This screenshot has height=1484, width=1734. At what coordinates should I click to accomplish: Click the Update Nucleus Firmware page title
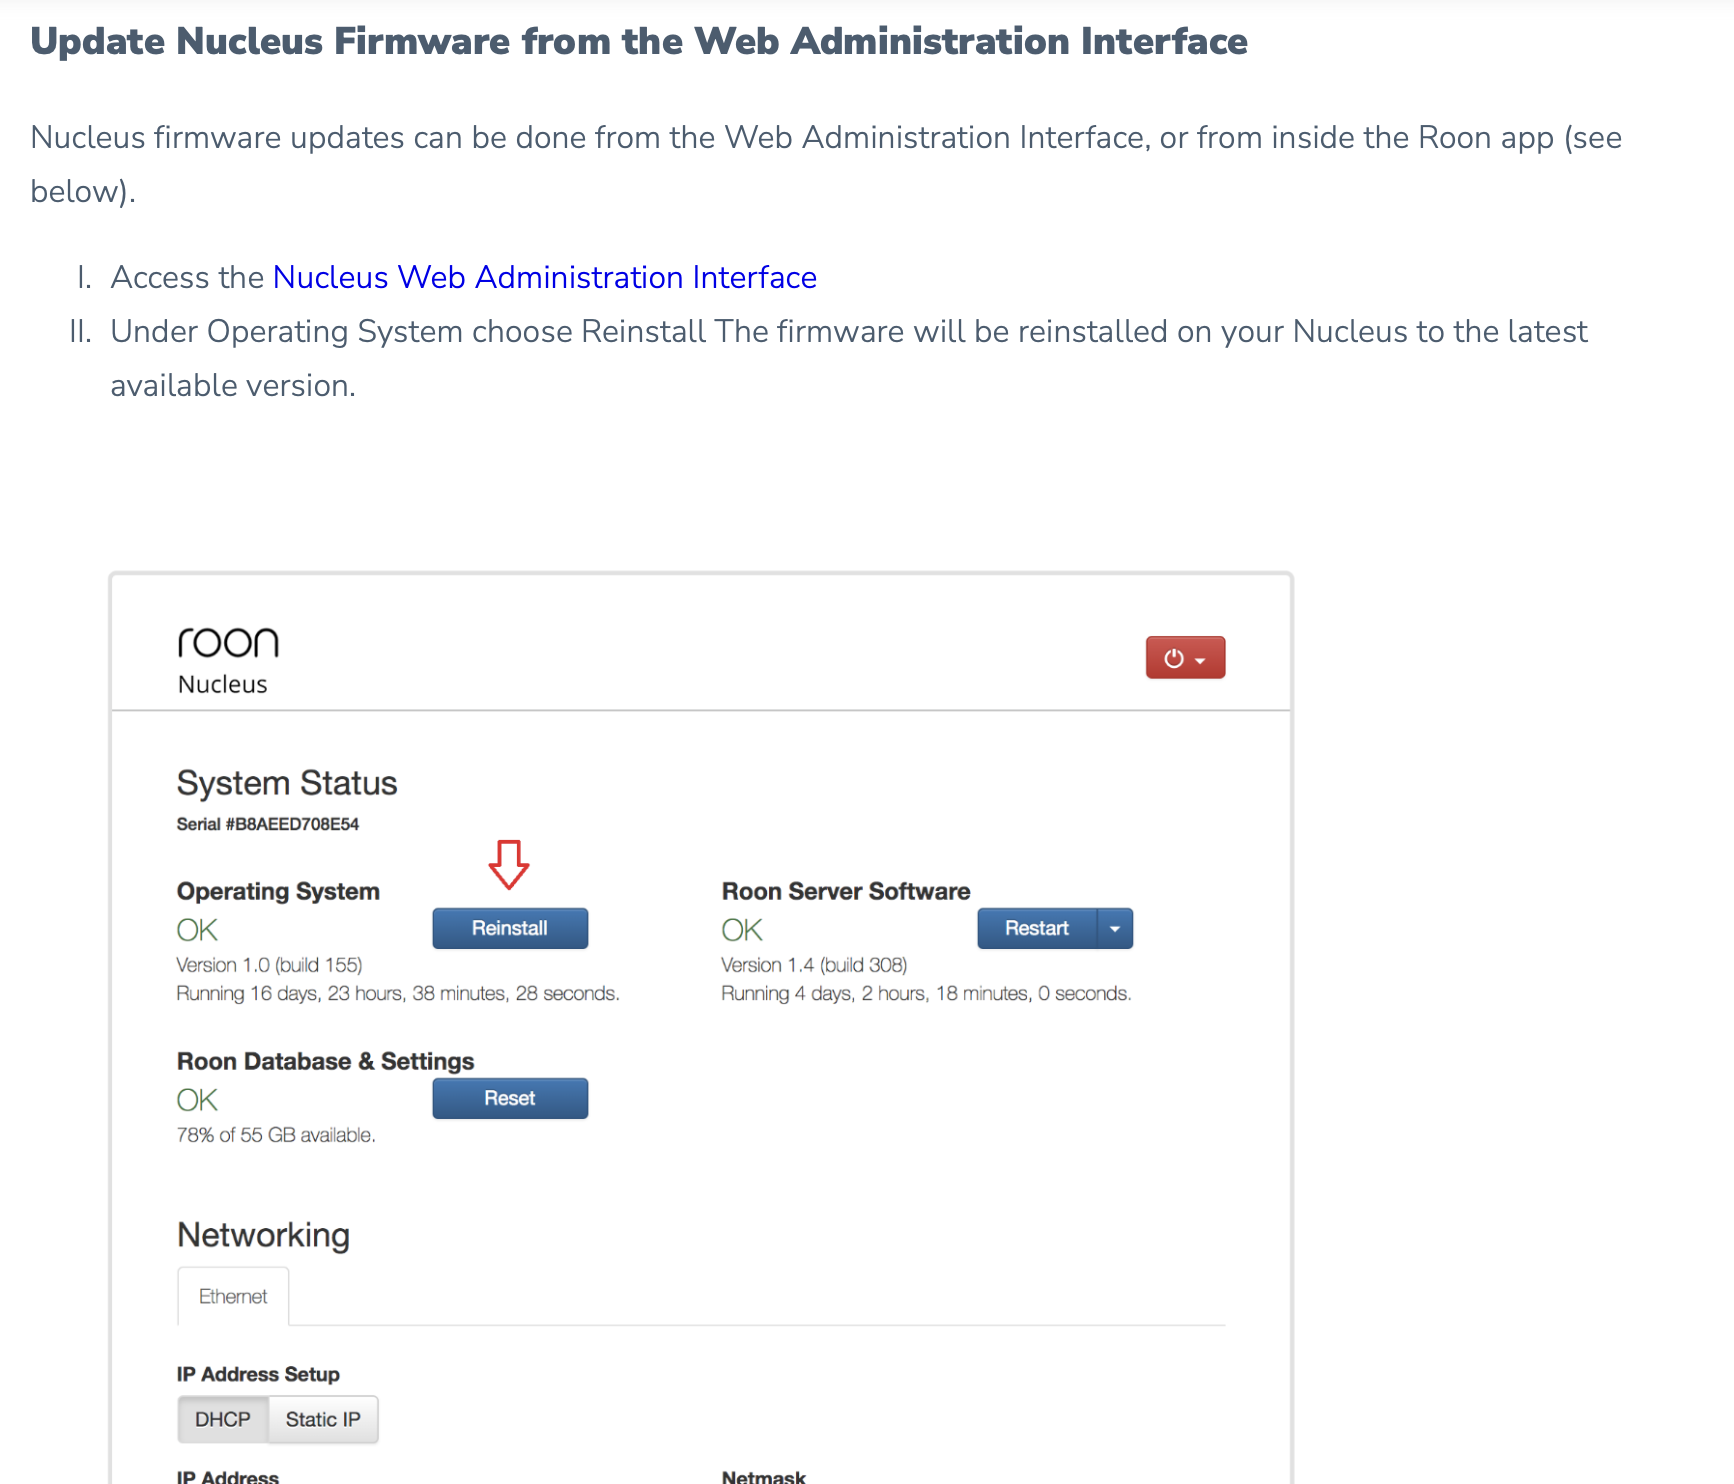639,41
